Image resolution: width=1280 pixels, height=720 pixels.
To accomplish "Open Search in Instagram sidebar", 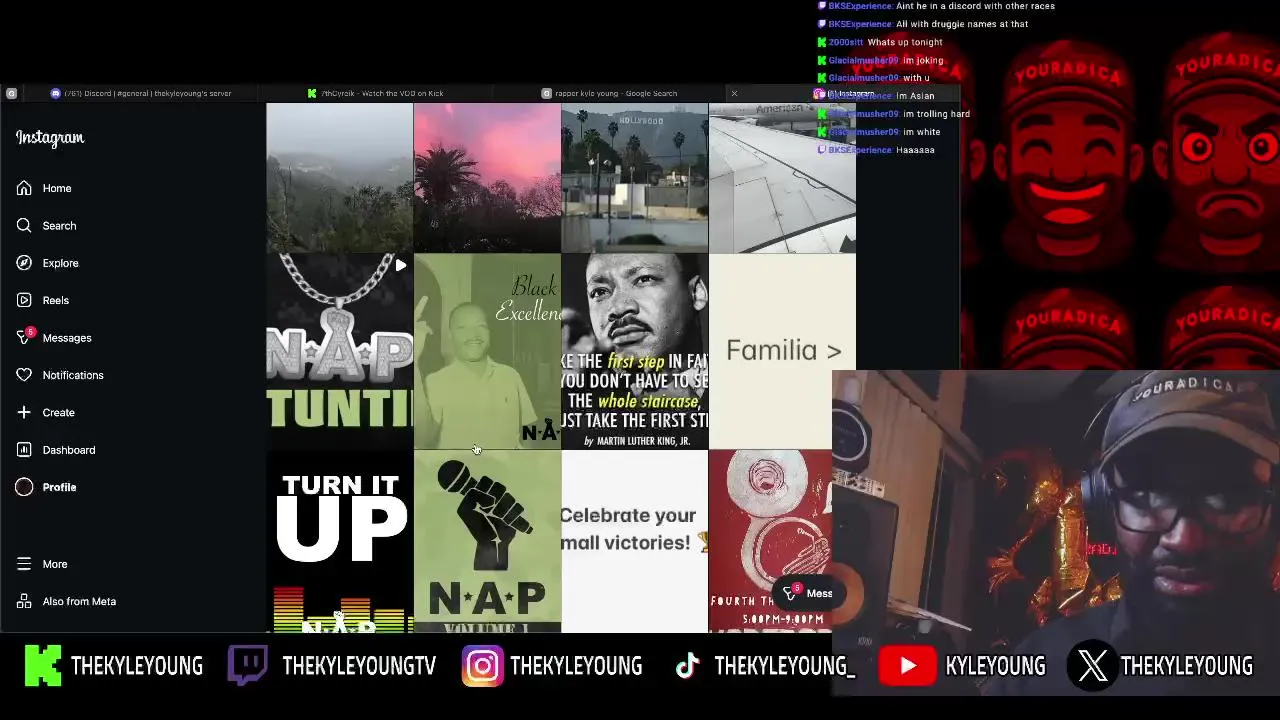I will (x=59, y=225).
